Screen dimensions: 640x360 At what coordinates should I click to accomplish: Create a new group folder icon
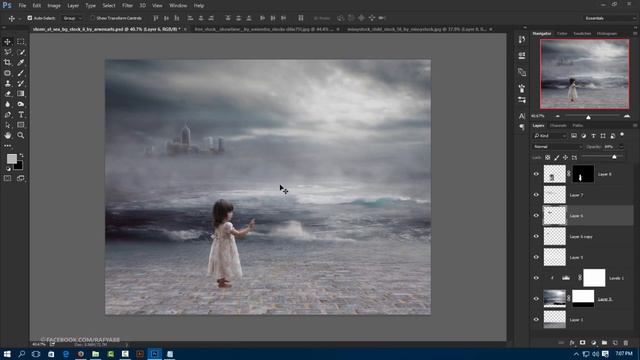point(604,343)
